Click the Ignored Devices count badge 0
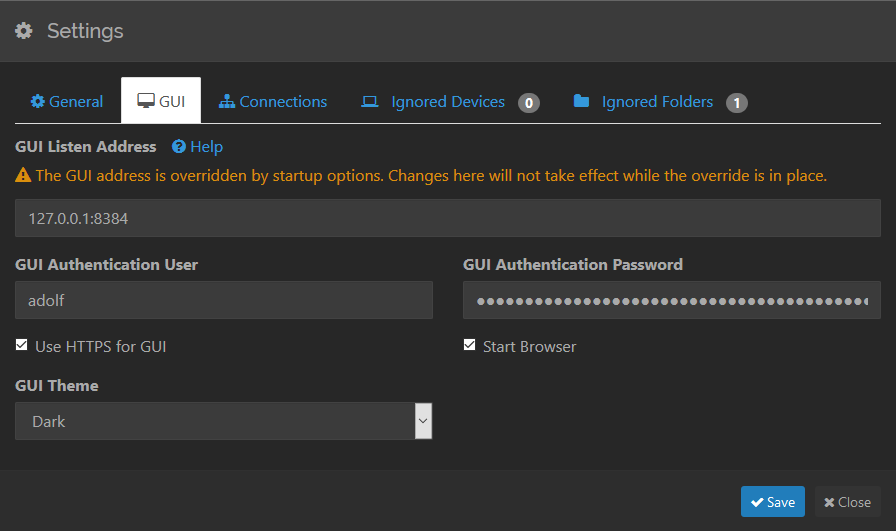 529,103
